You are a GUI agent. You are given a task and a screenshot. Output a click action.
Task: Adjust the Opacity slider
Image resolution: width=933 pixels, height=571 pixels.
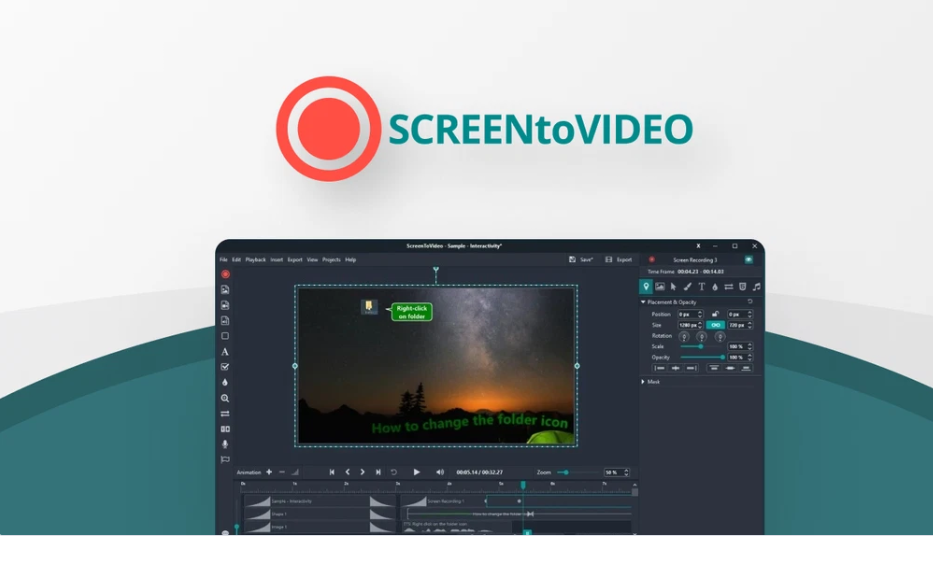(x=702, y=357)
